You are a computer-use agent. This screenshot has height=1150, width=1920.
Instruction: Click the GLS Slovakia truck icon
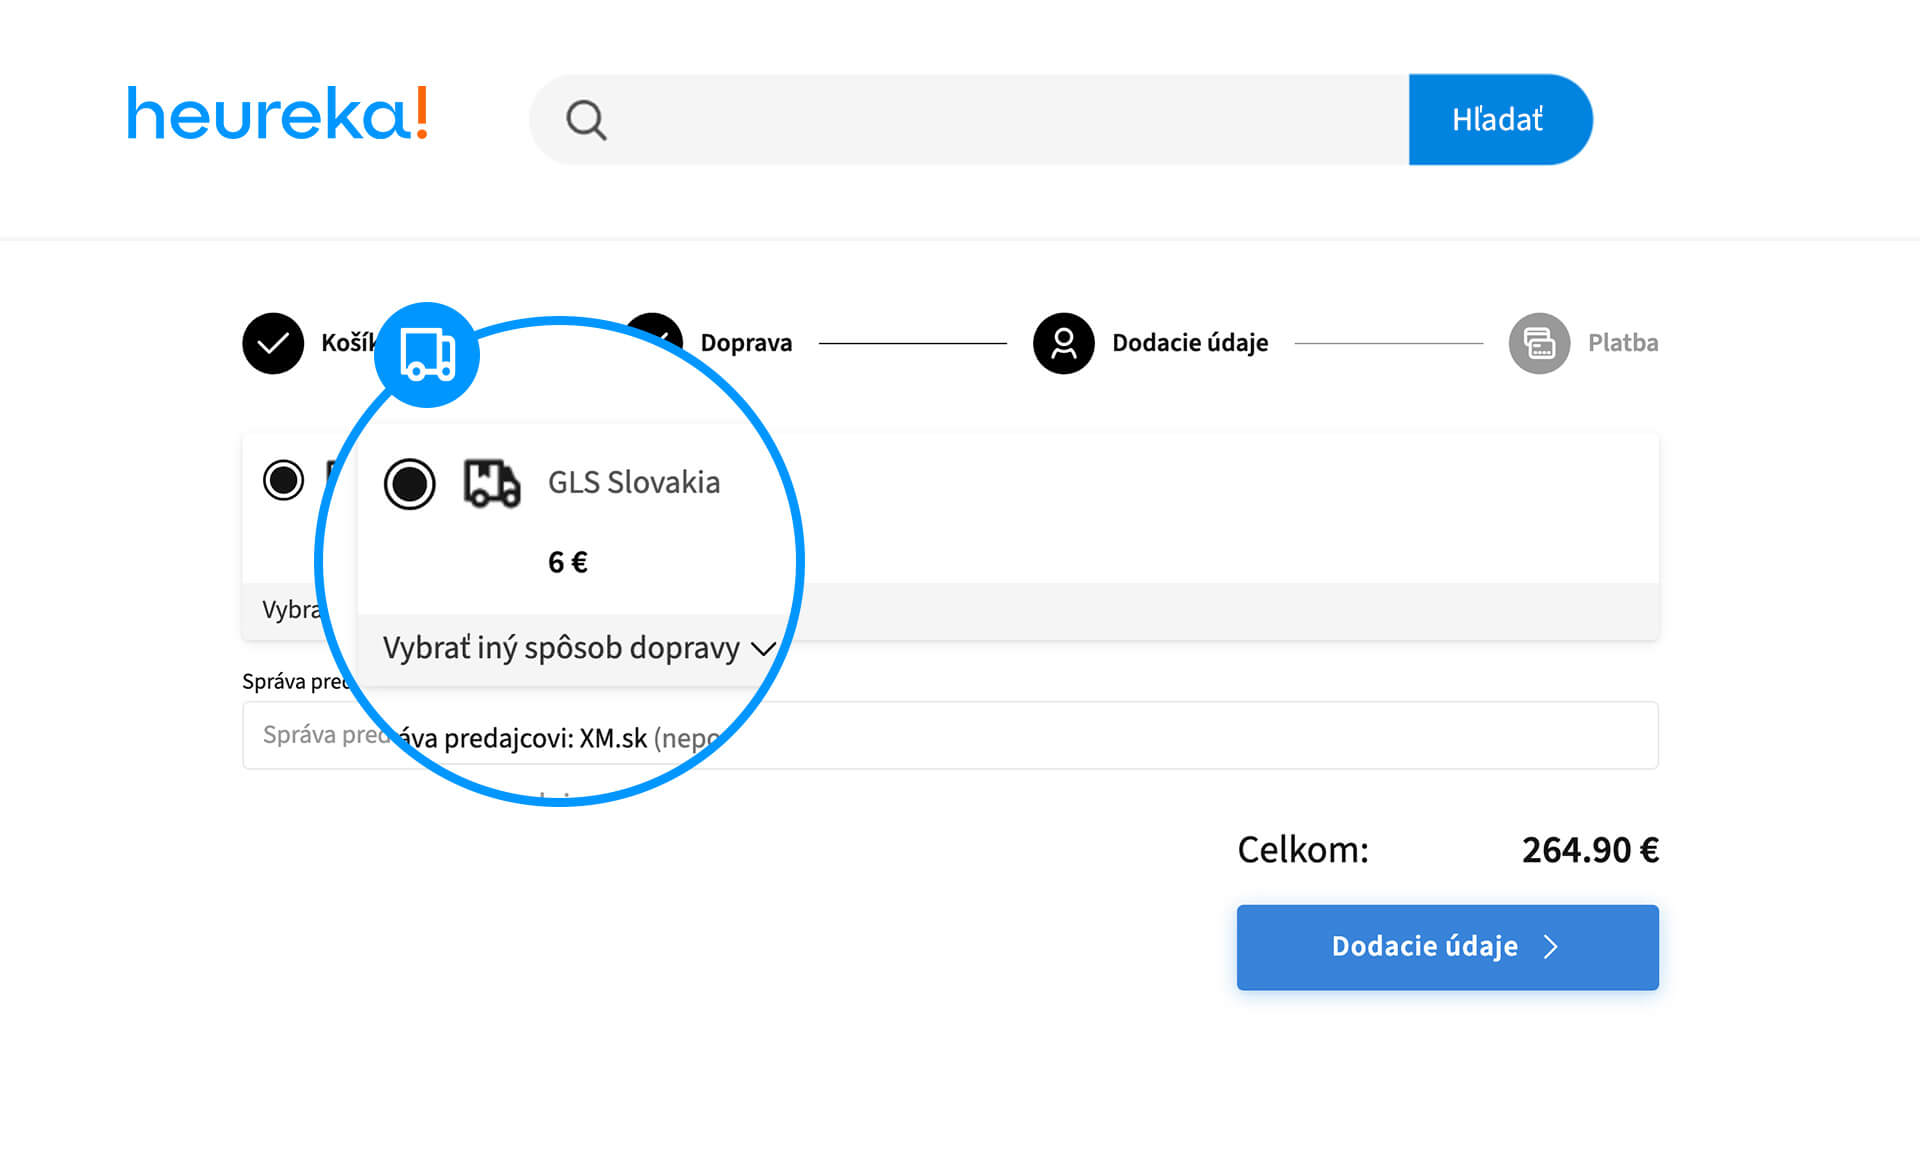(492, 484)
